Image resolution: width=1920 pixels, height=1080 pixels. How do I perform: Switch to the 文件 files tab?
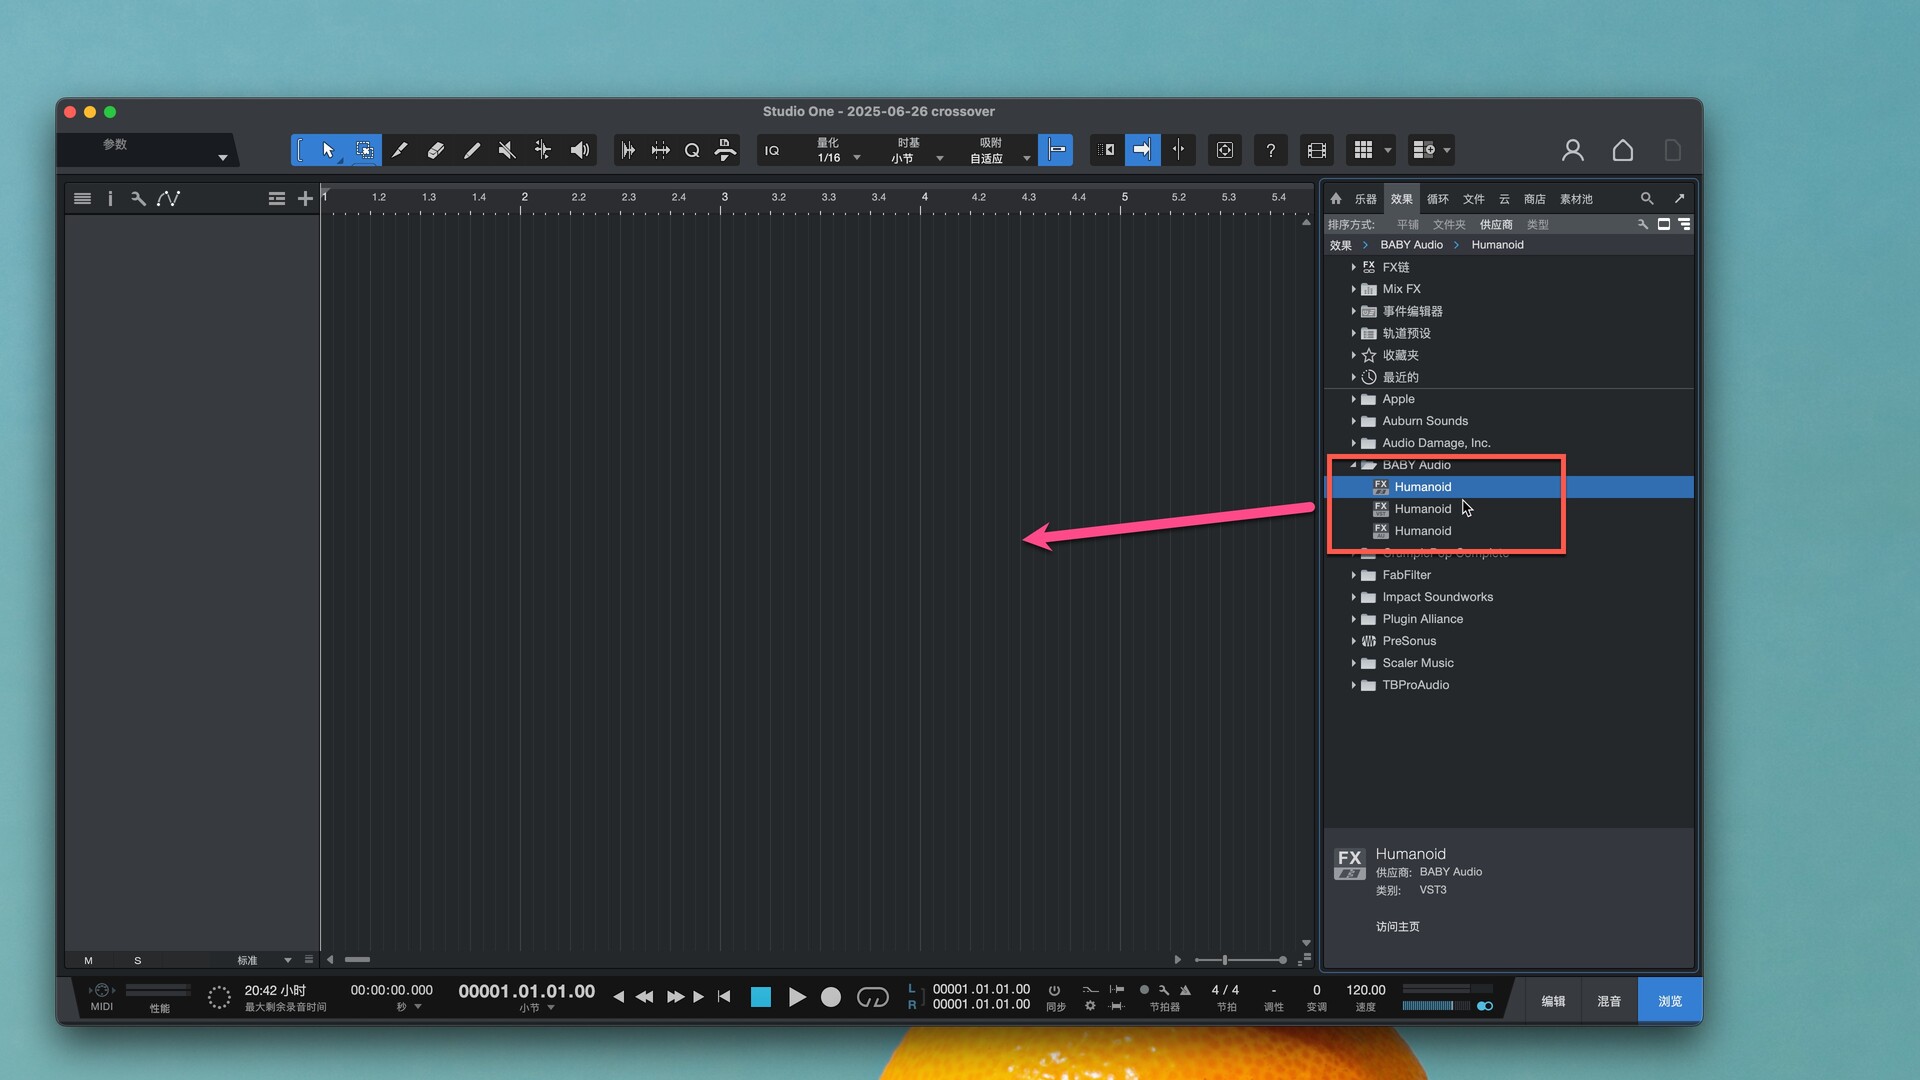(1474, 199)
